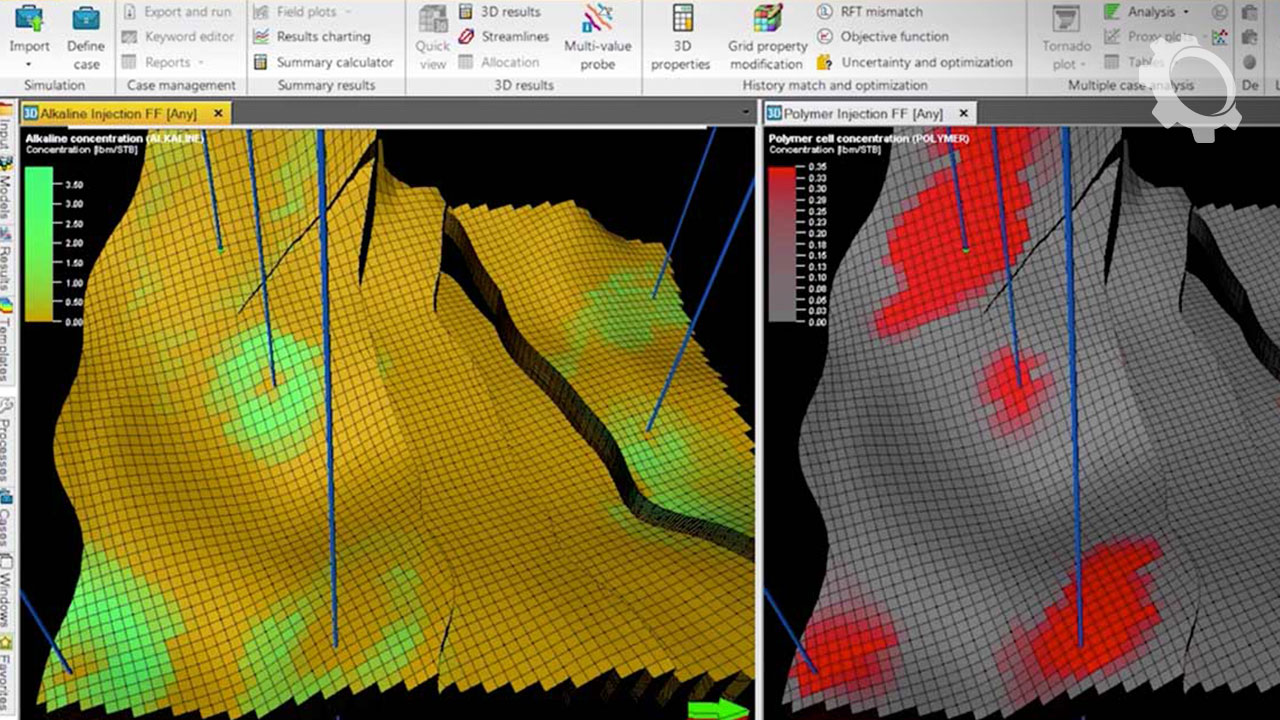
Task: Switch to Alkaline Injection FF tab
Action: tap(118, 114)
